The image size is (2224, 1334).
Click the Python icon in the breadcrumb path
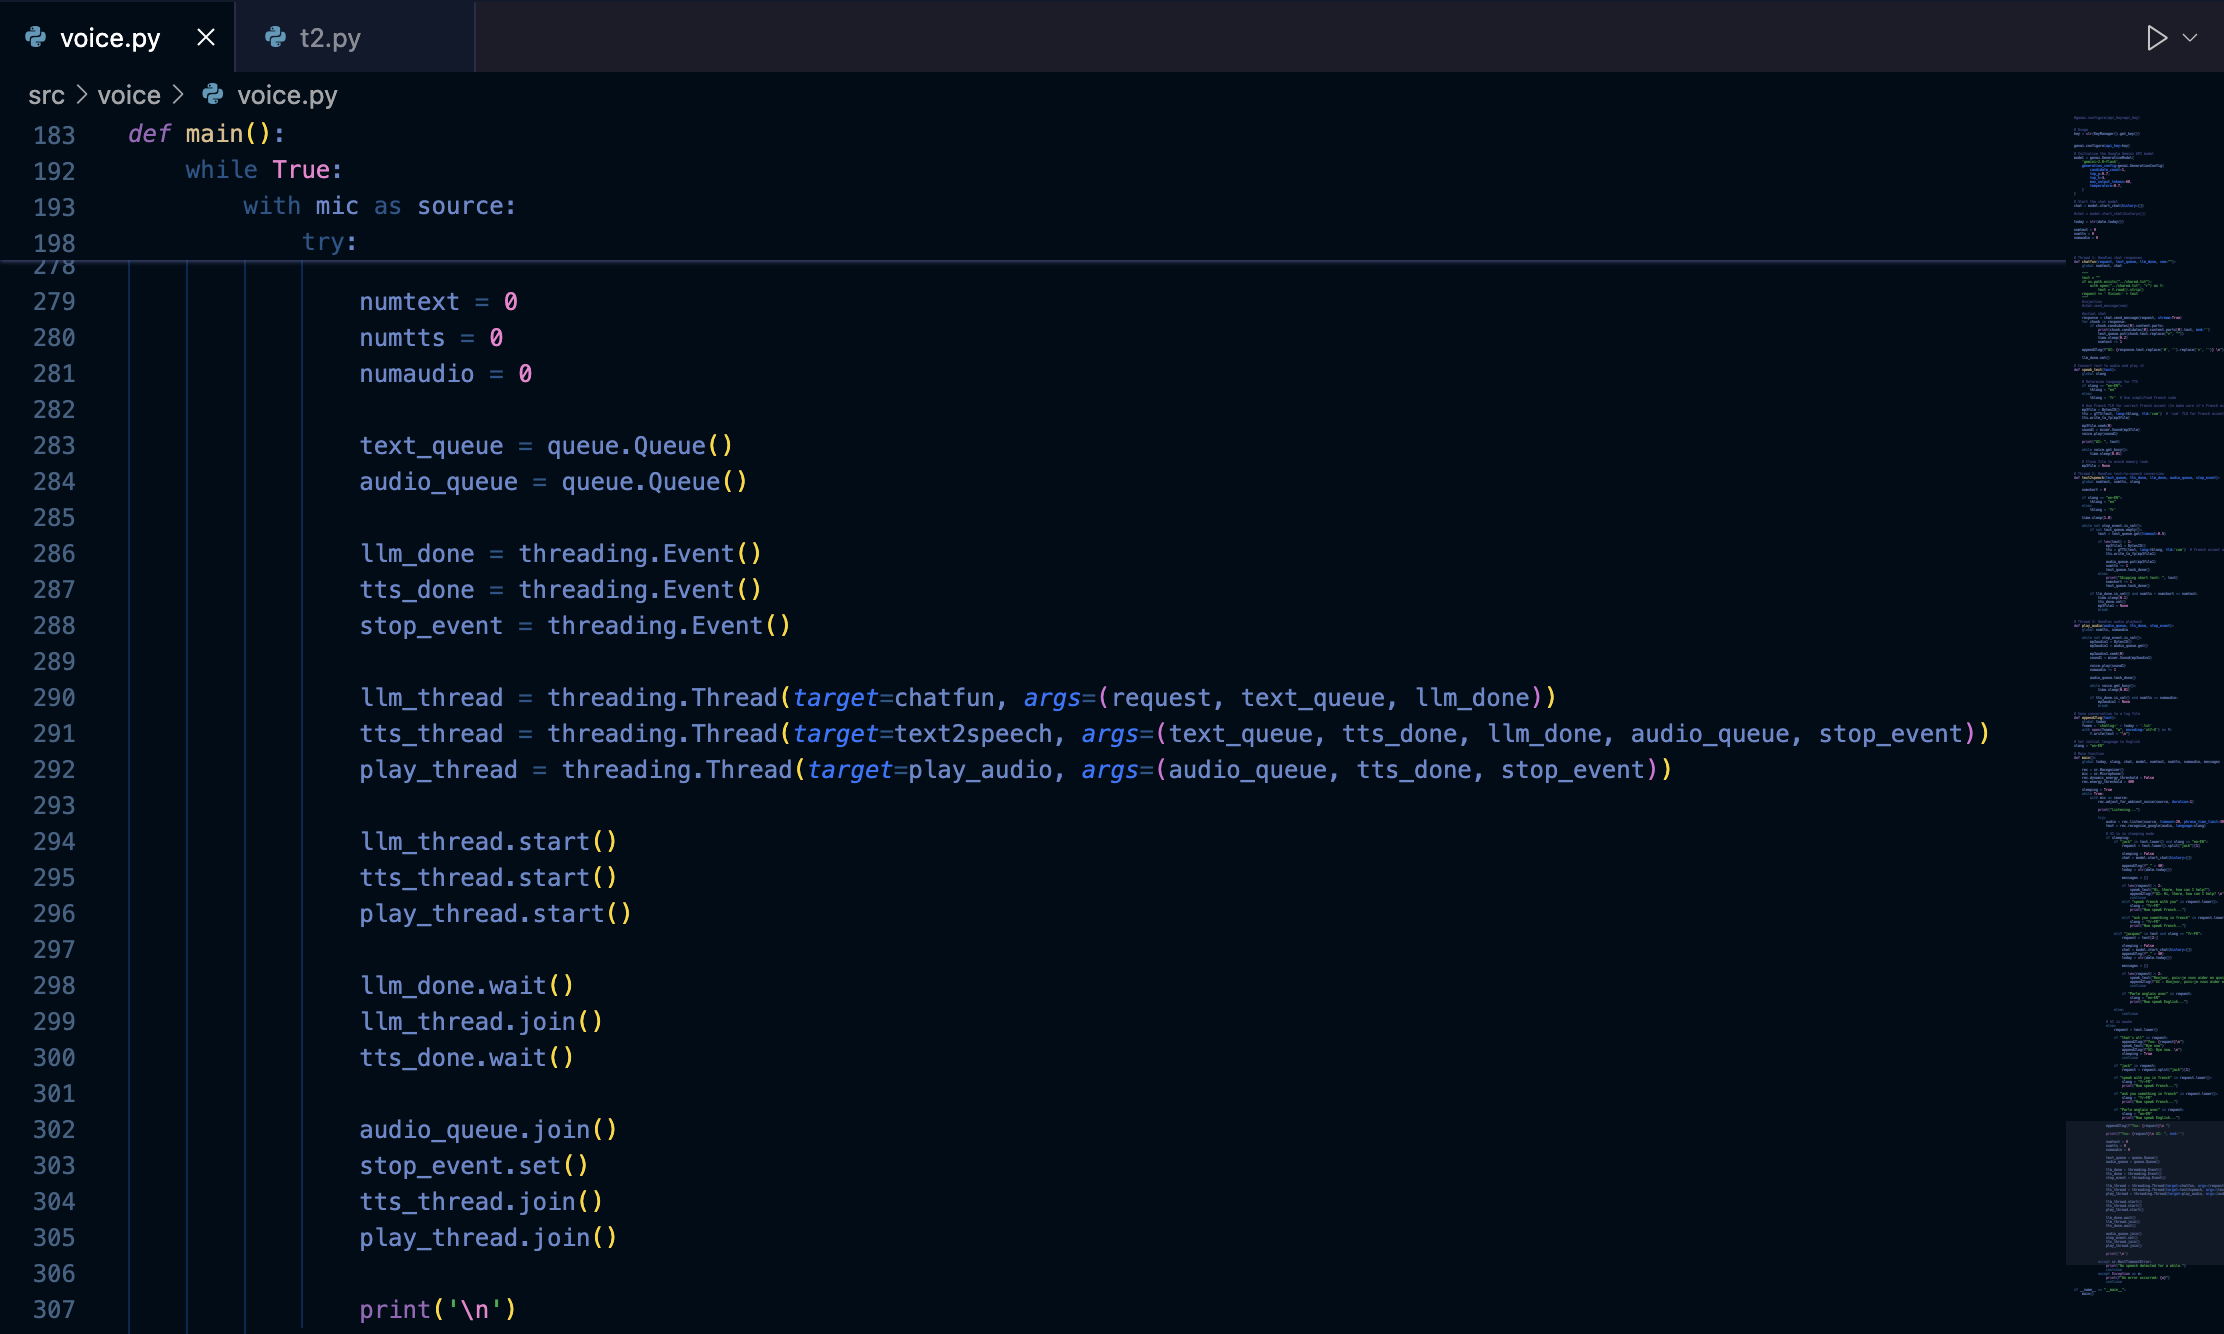click(213, 95)
